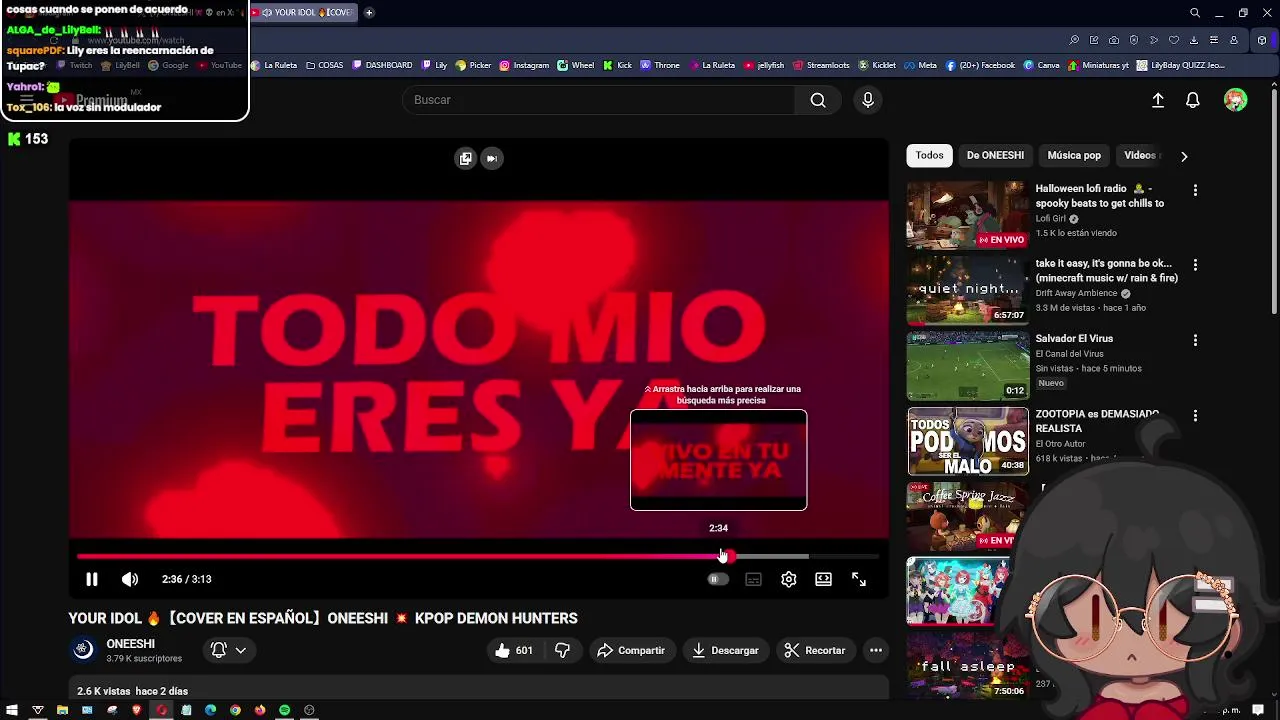The width and height of the screenshot is (1280, 720).
Task: Select the Música pop filter chip
Action: pos(1074,155)
